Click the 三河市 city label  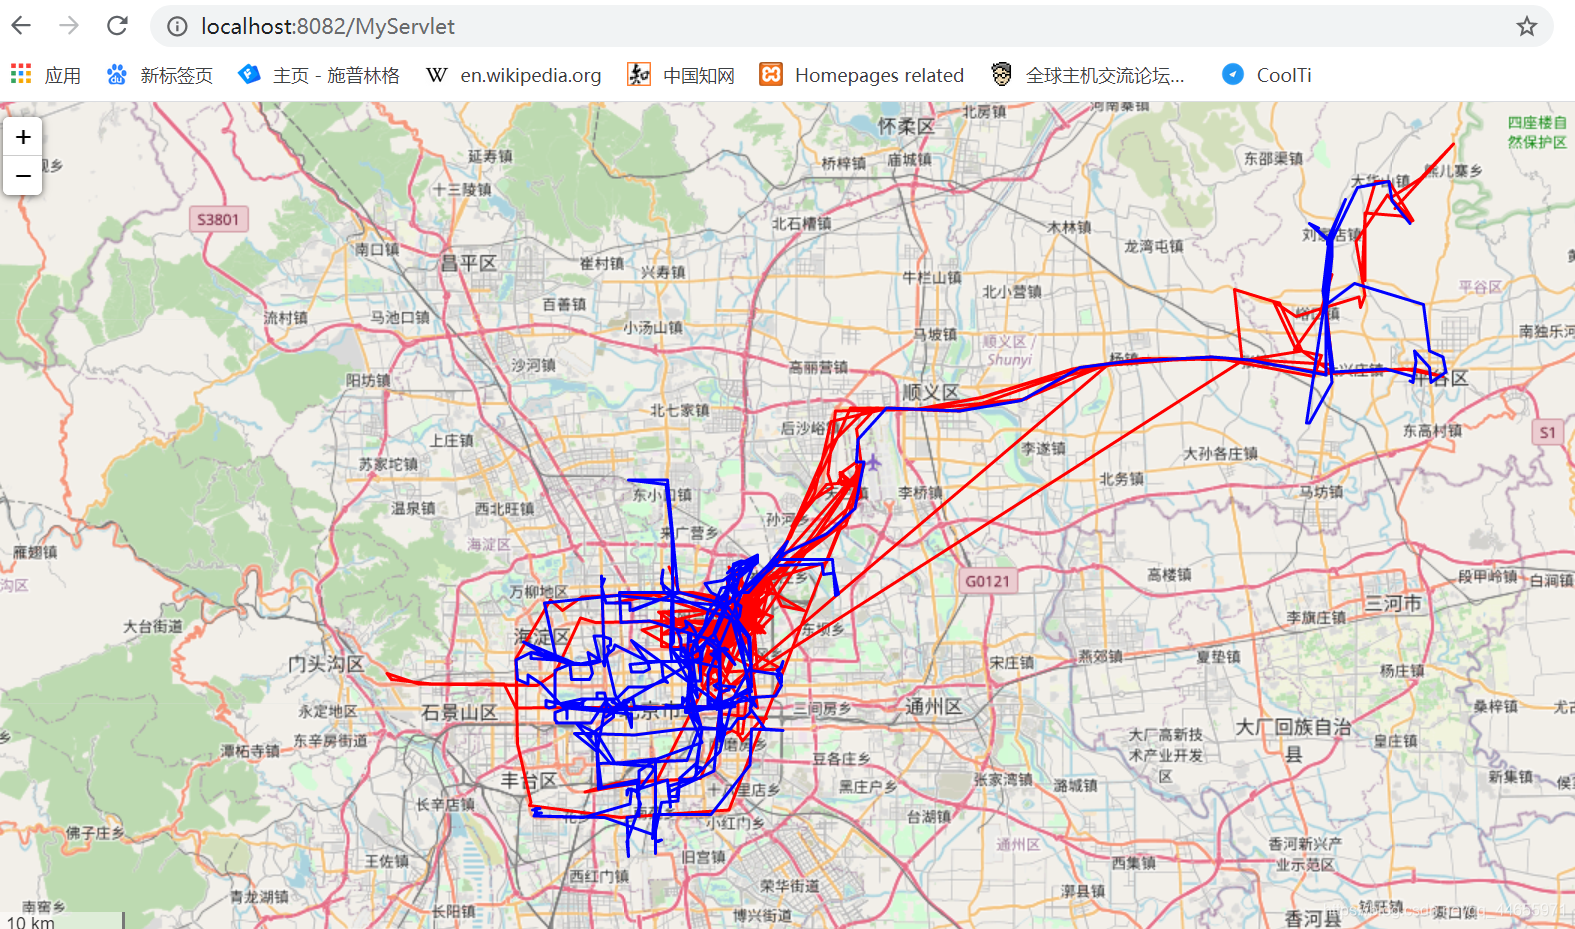[1393, 603]
